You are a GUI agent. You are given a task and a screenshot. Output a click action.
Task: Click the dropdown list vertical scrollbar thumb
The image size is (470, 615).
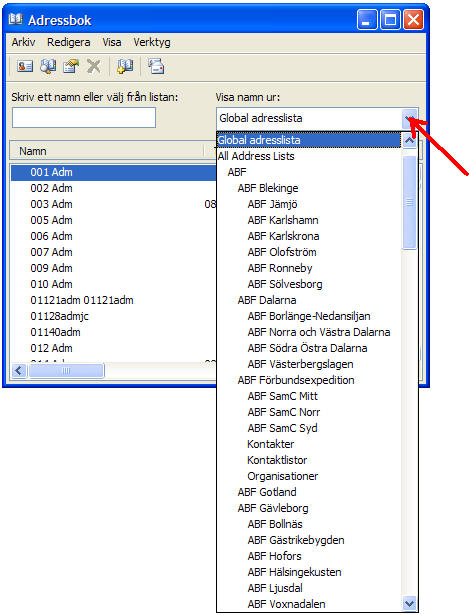(x=410, y=202)
